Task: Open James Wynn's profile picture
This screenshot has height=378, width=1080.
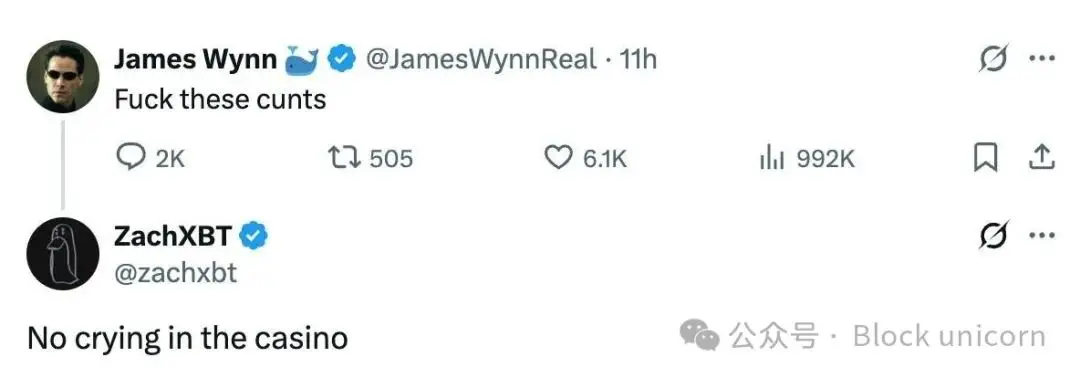Action: [63, 76]
